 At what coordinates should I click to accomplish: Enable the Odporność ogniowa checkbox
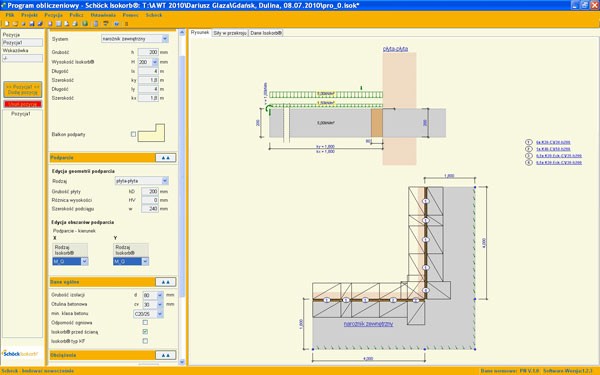pyautogui.click(x=145, y=323)
